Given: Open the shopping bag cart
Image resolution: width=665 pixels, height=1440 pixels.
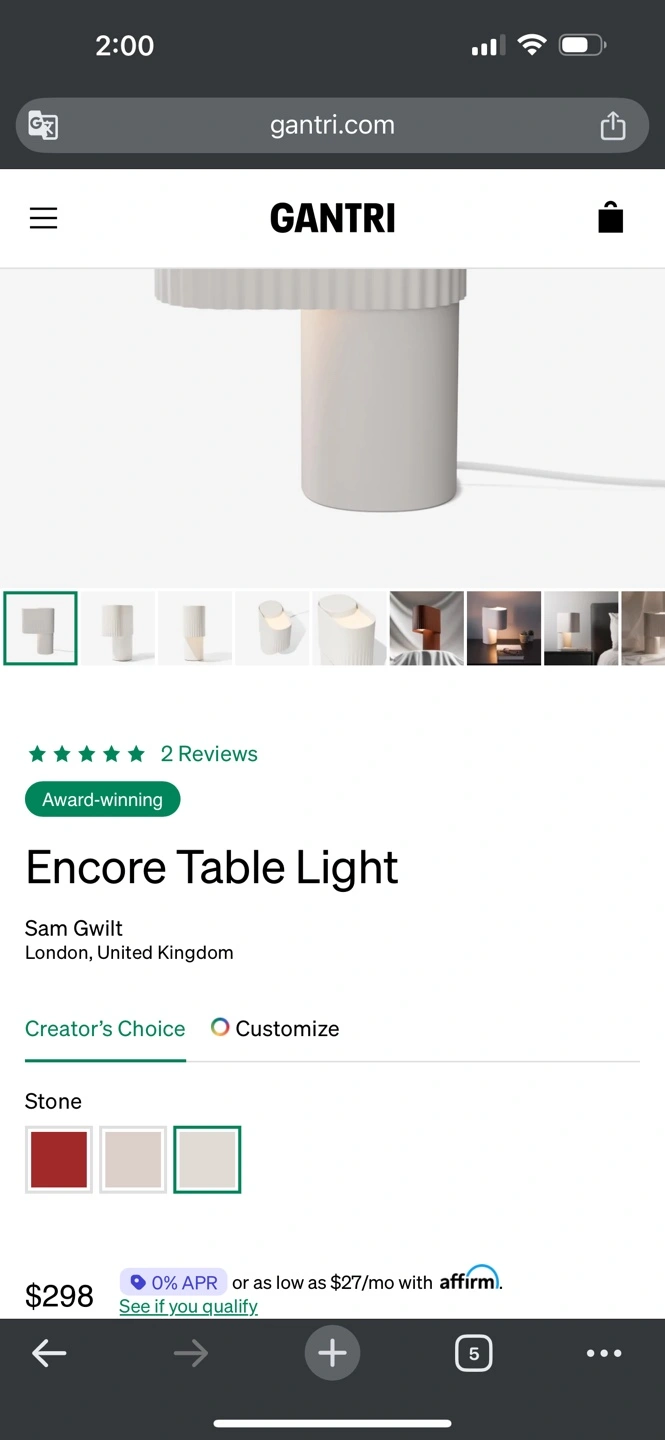Looking at the screenshot, I should click(x=611, y=217).
